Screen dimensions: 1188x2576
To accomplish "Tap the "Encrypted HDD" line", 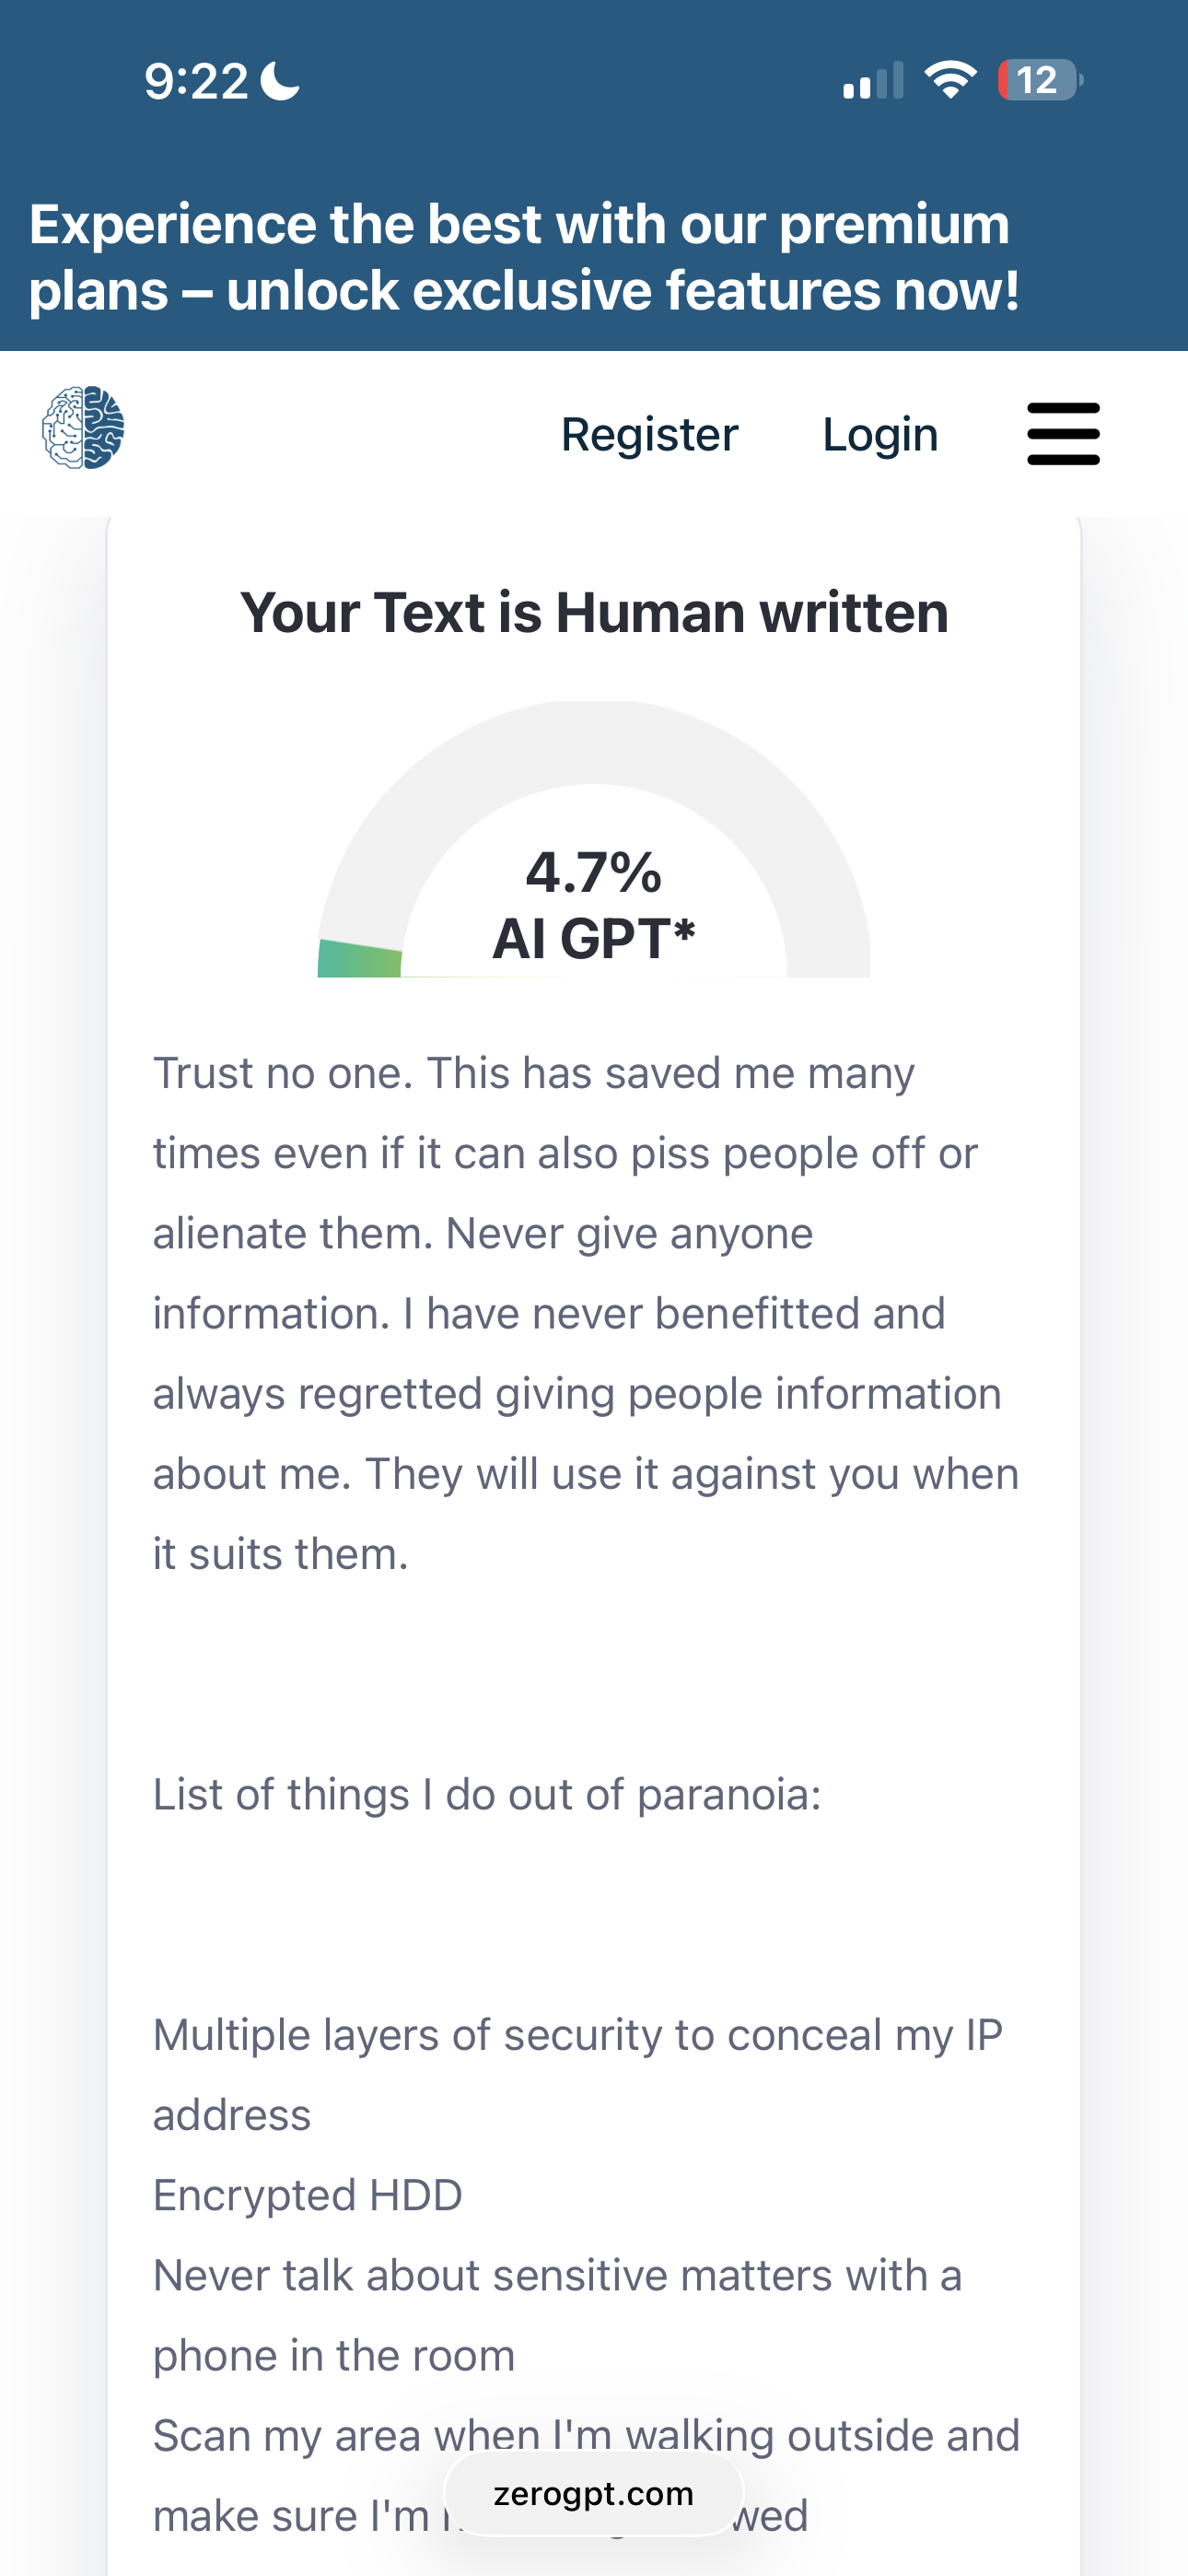I will point(307,2196).
